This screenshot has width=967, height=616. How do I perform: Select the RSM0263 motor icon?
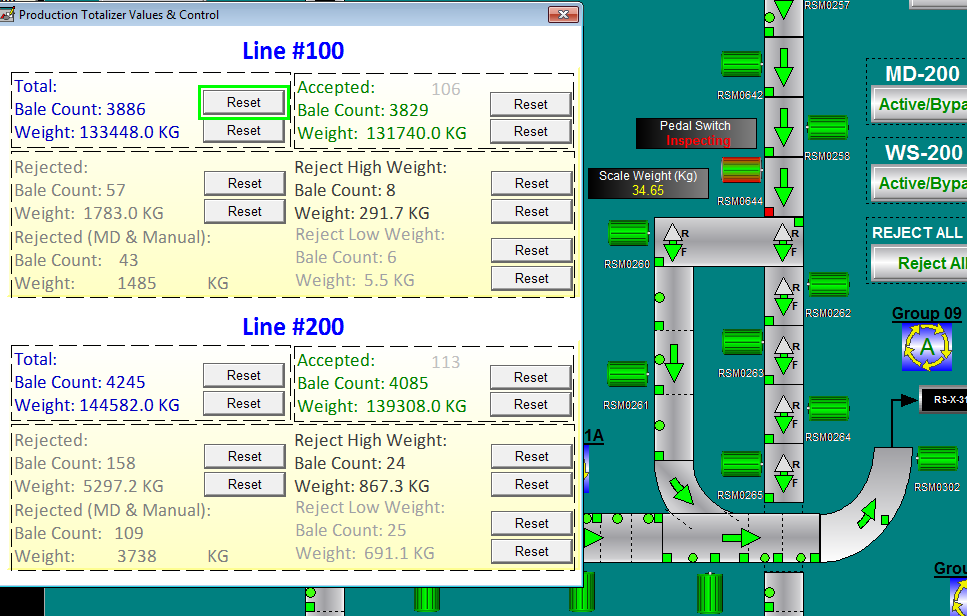tap(743, 342)
